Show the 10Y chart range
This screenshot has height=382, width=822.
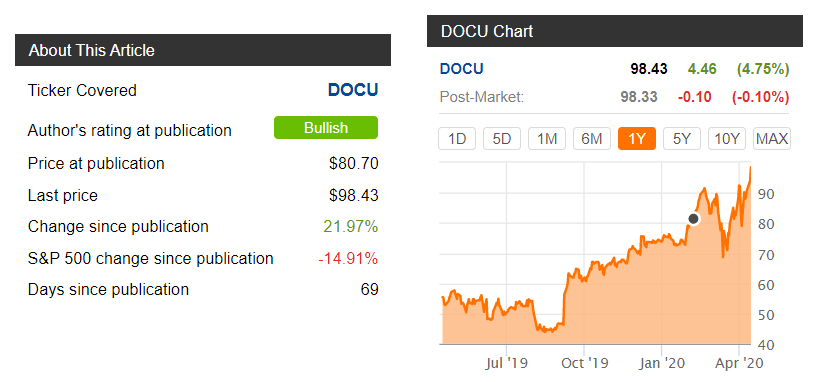tap(727, 139)
